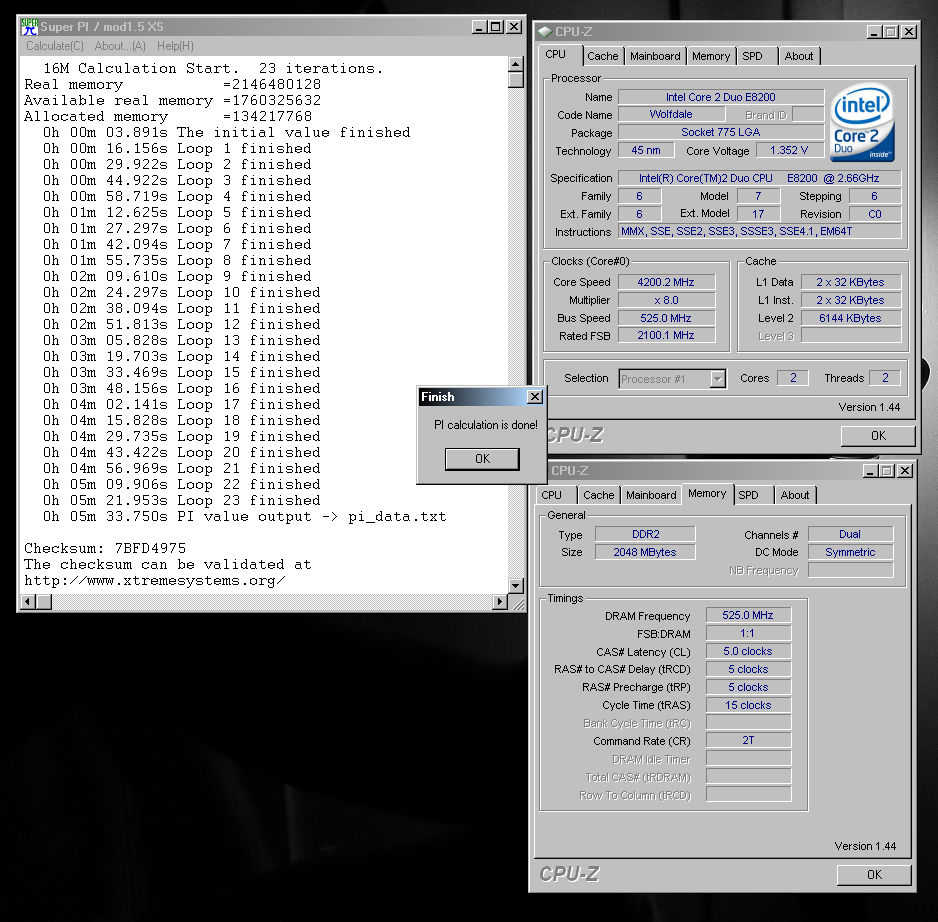
Task: Close the Finish dialog with X
Action: [x=535, y=397]
